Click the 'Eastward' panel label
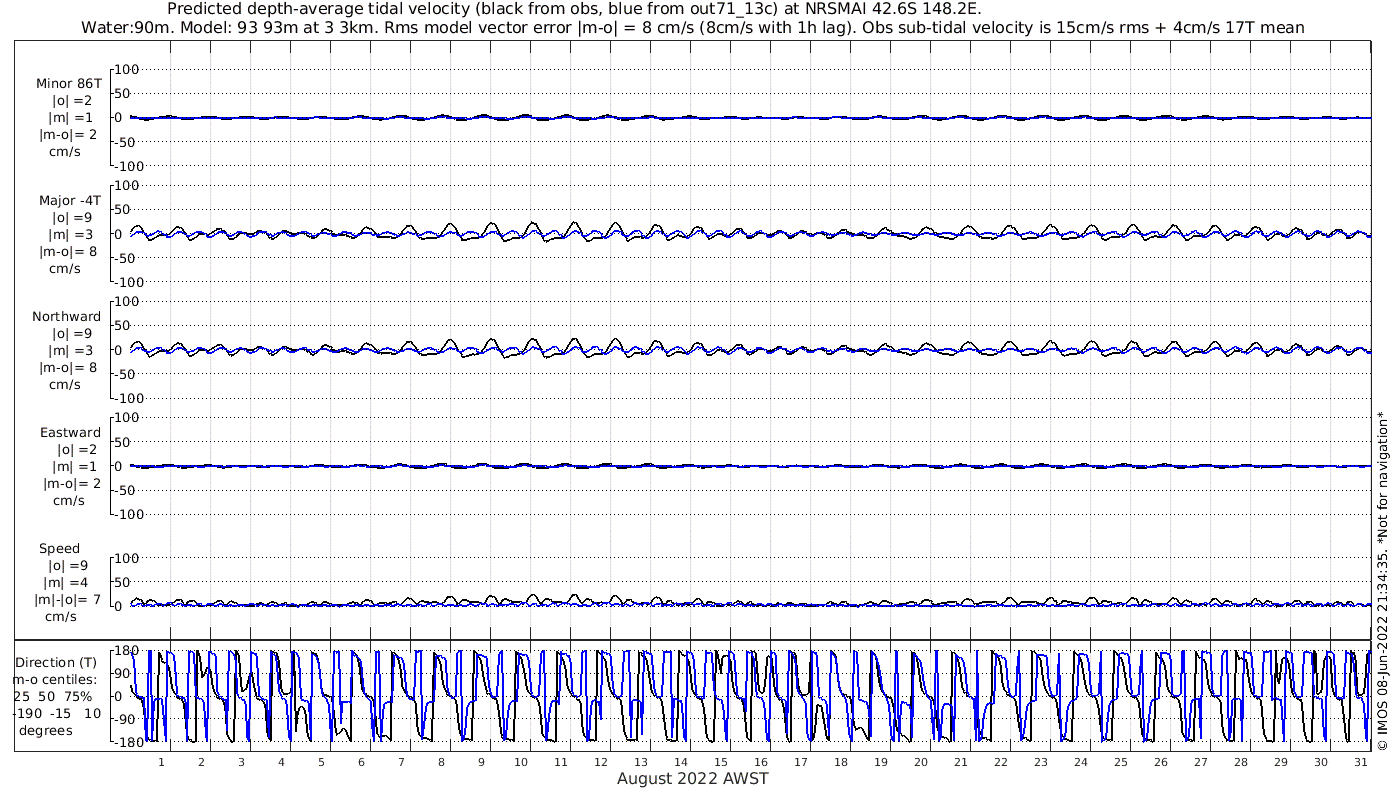This screenshot has width=1400, height=800. point(71,433)
